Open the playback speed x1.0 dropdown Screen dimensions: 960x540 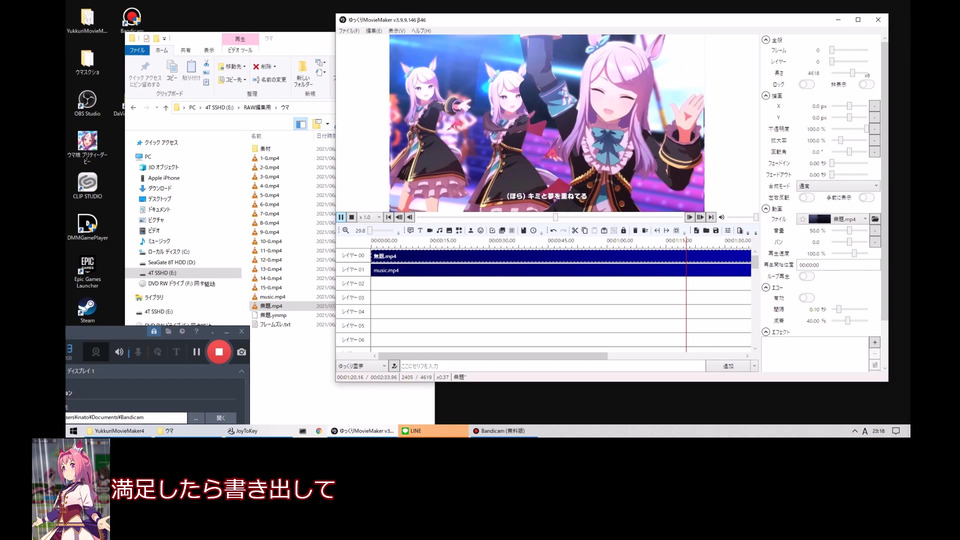(x=369, y=217)
